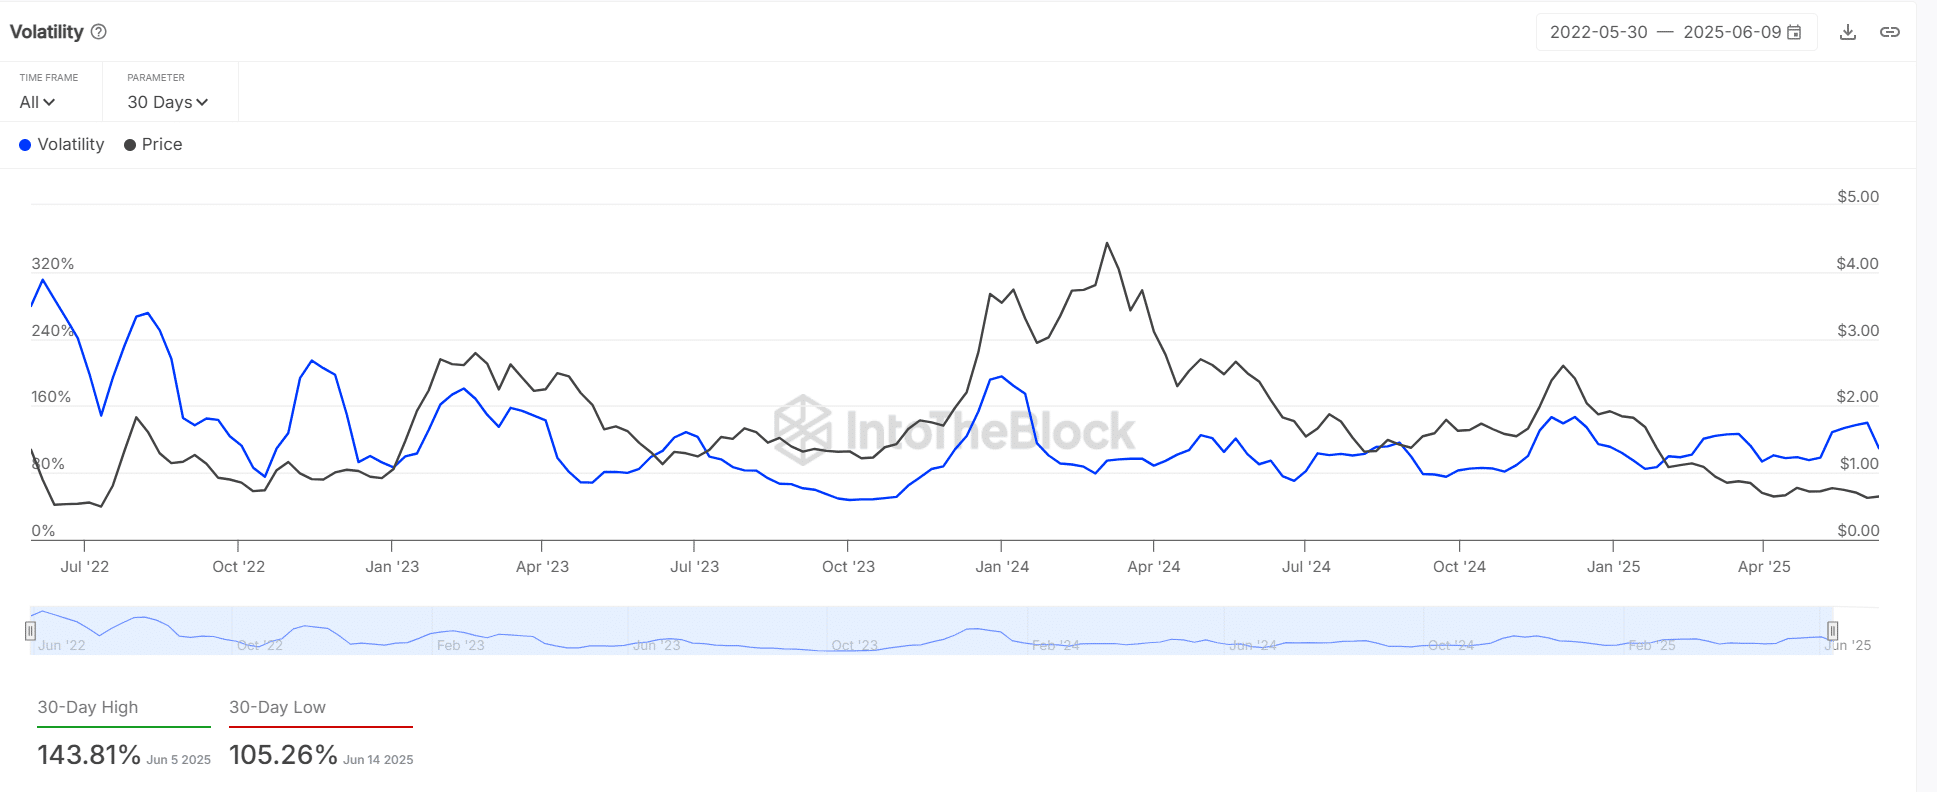The width and height of the screenshot is (1937, 792).
Task: Copy the chart link with chain icon
Action: click(x=1889, y=32)
